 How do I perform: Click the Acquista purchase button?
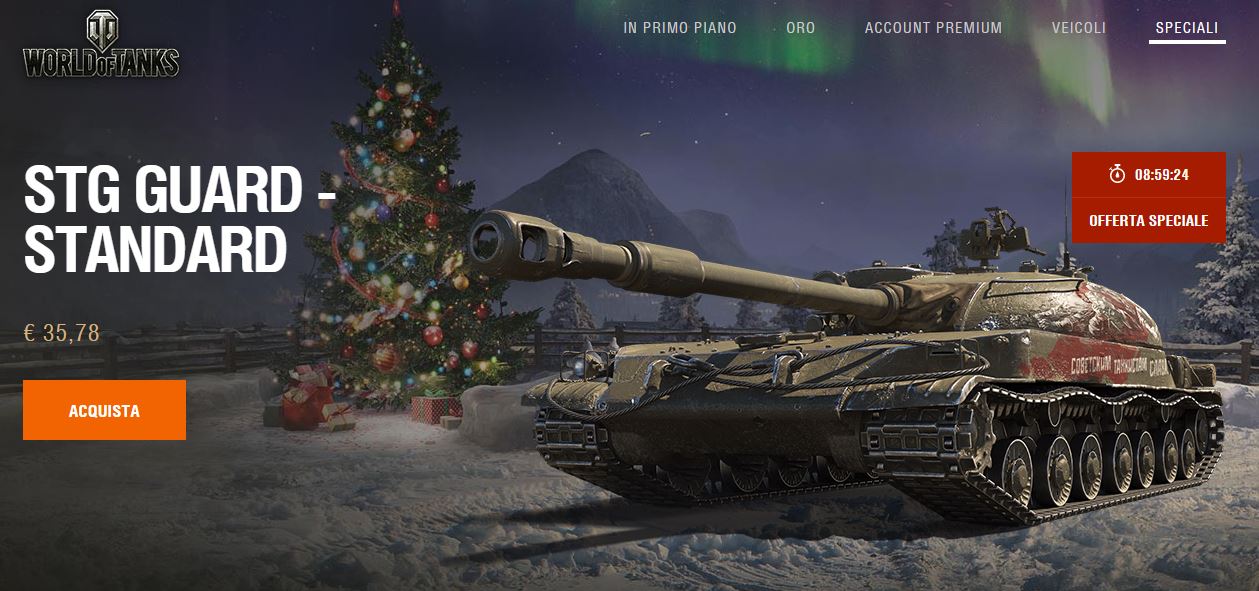(x=104, y=410)
